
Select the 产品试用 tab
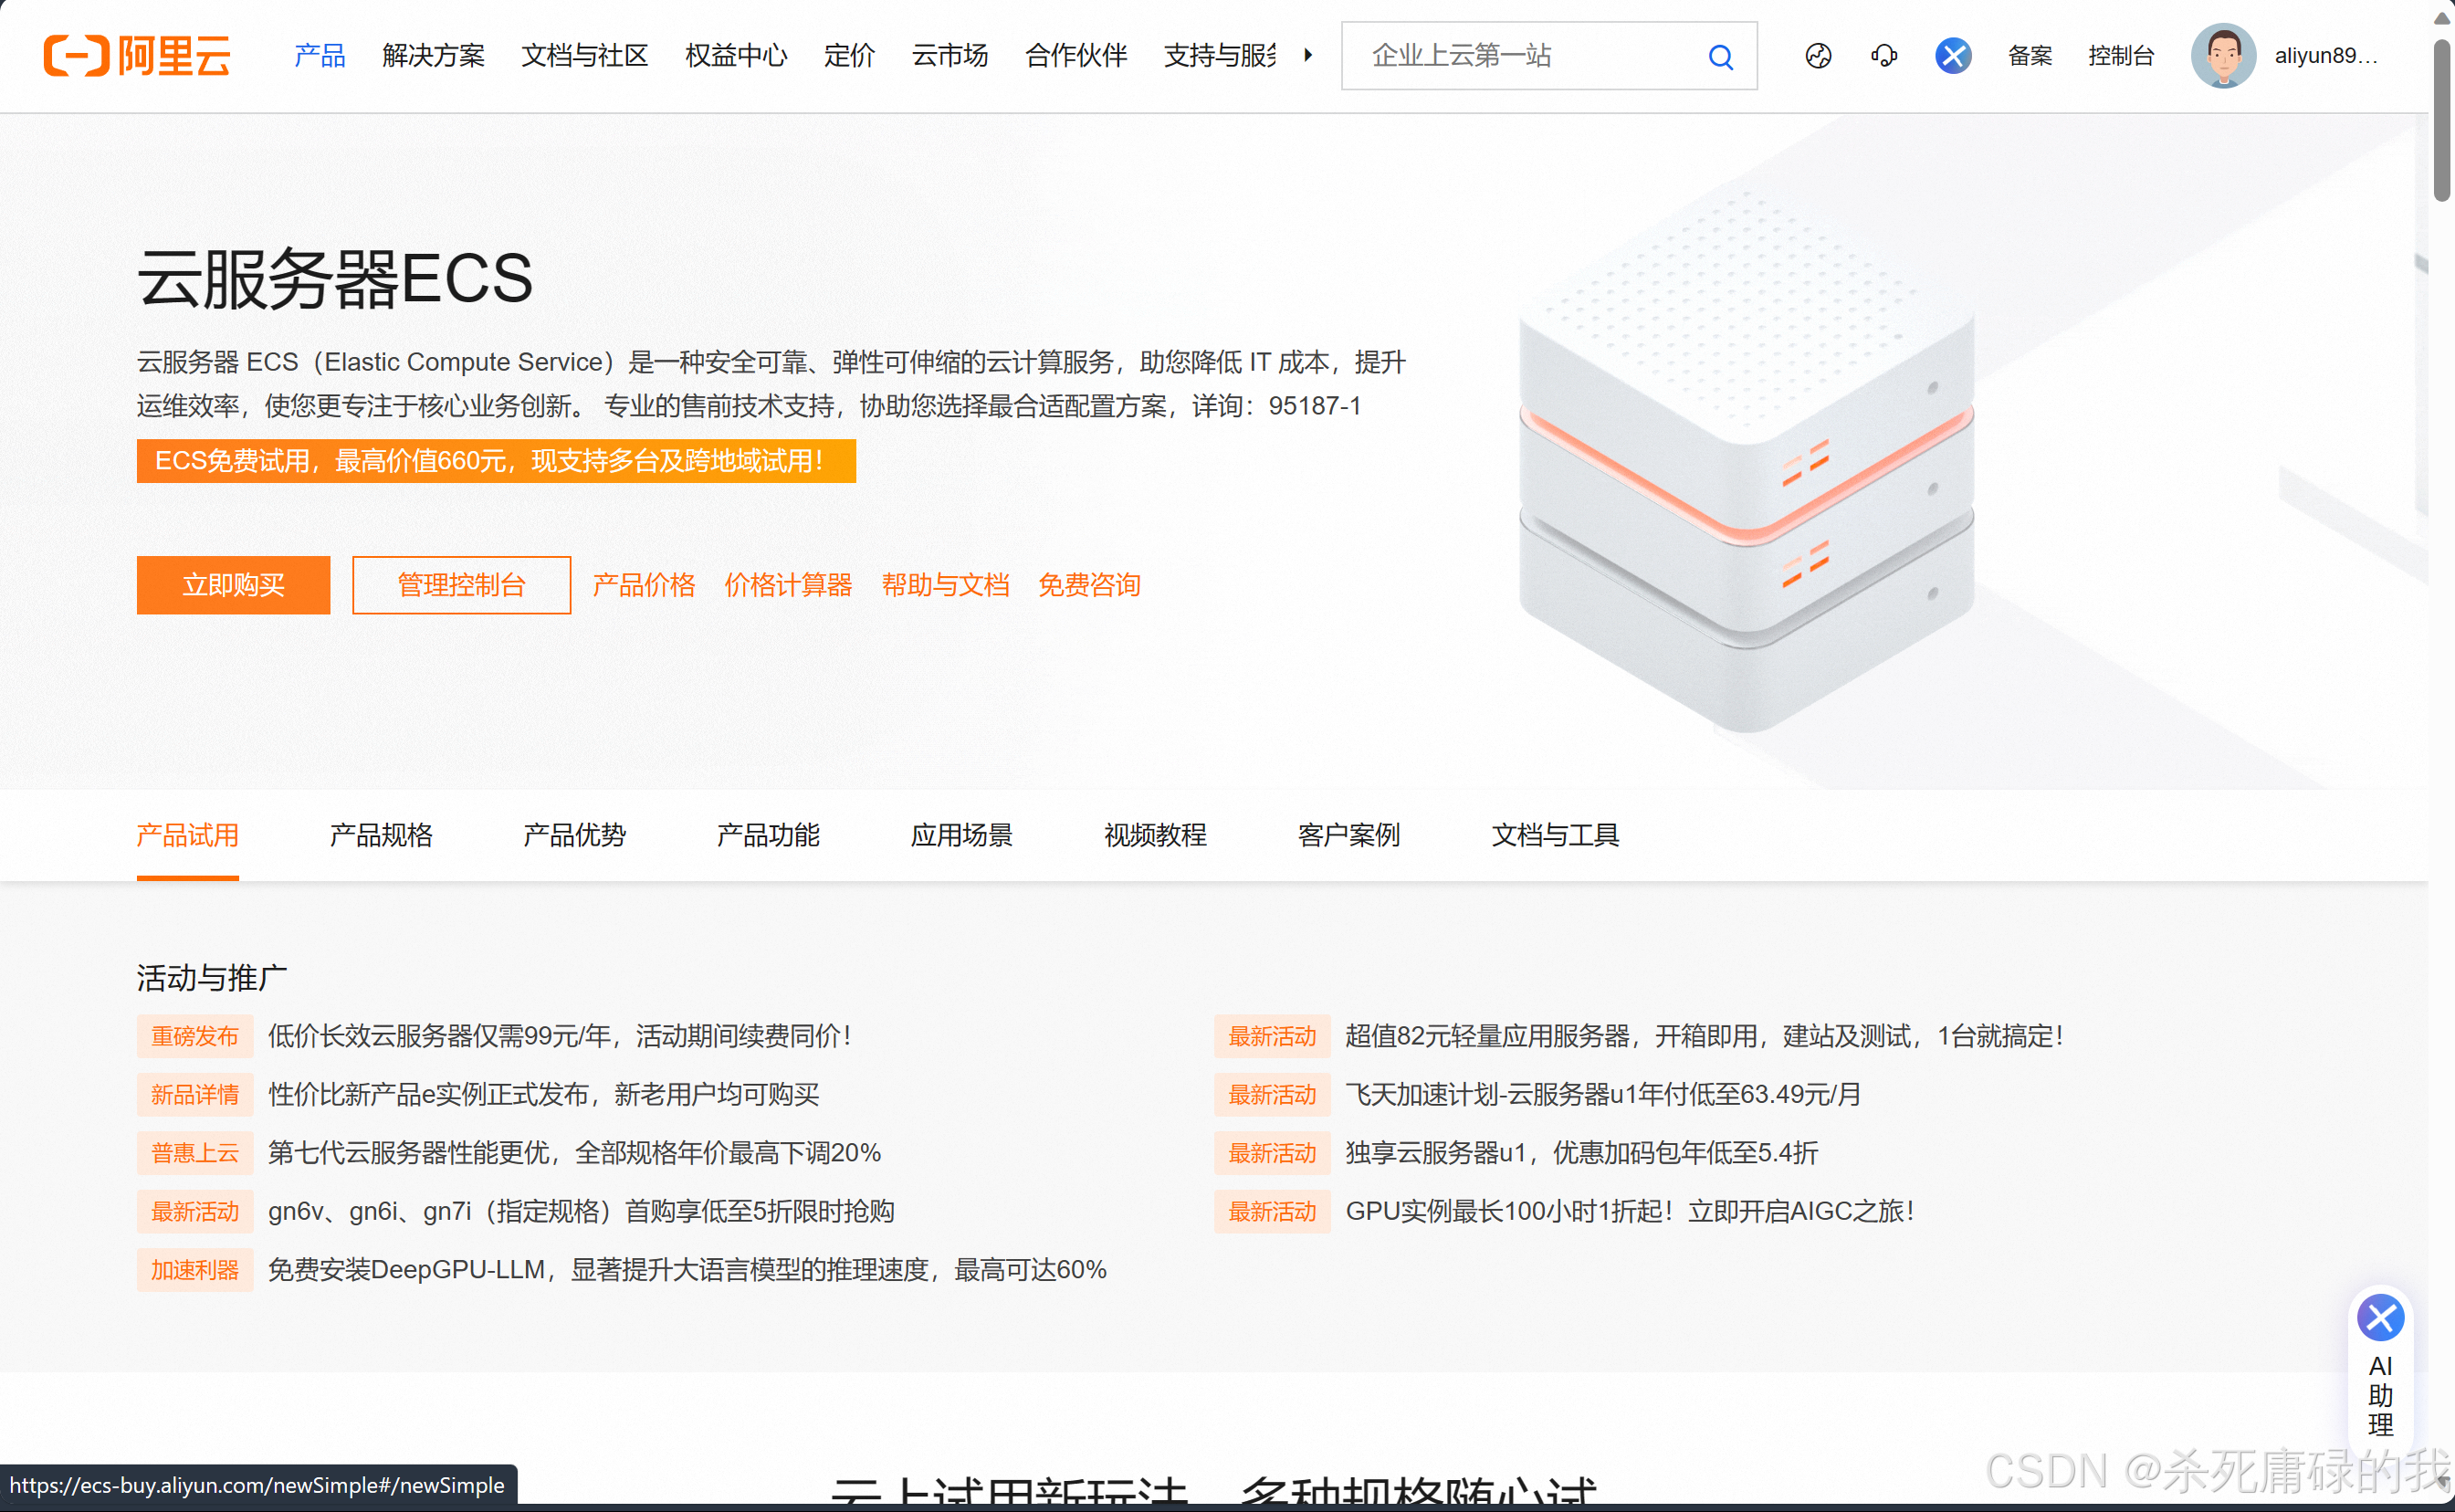[x=187, y=835]
